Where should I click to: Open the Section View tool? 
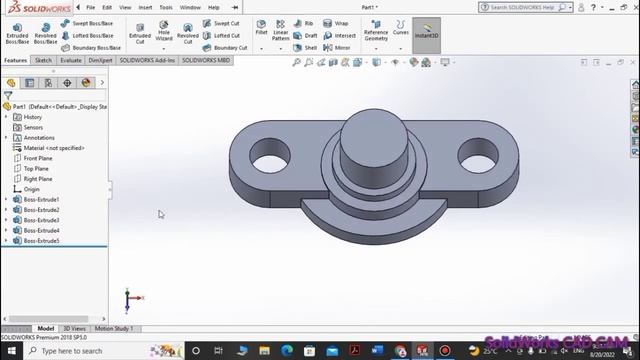(x=333, y=62)
